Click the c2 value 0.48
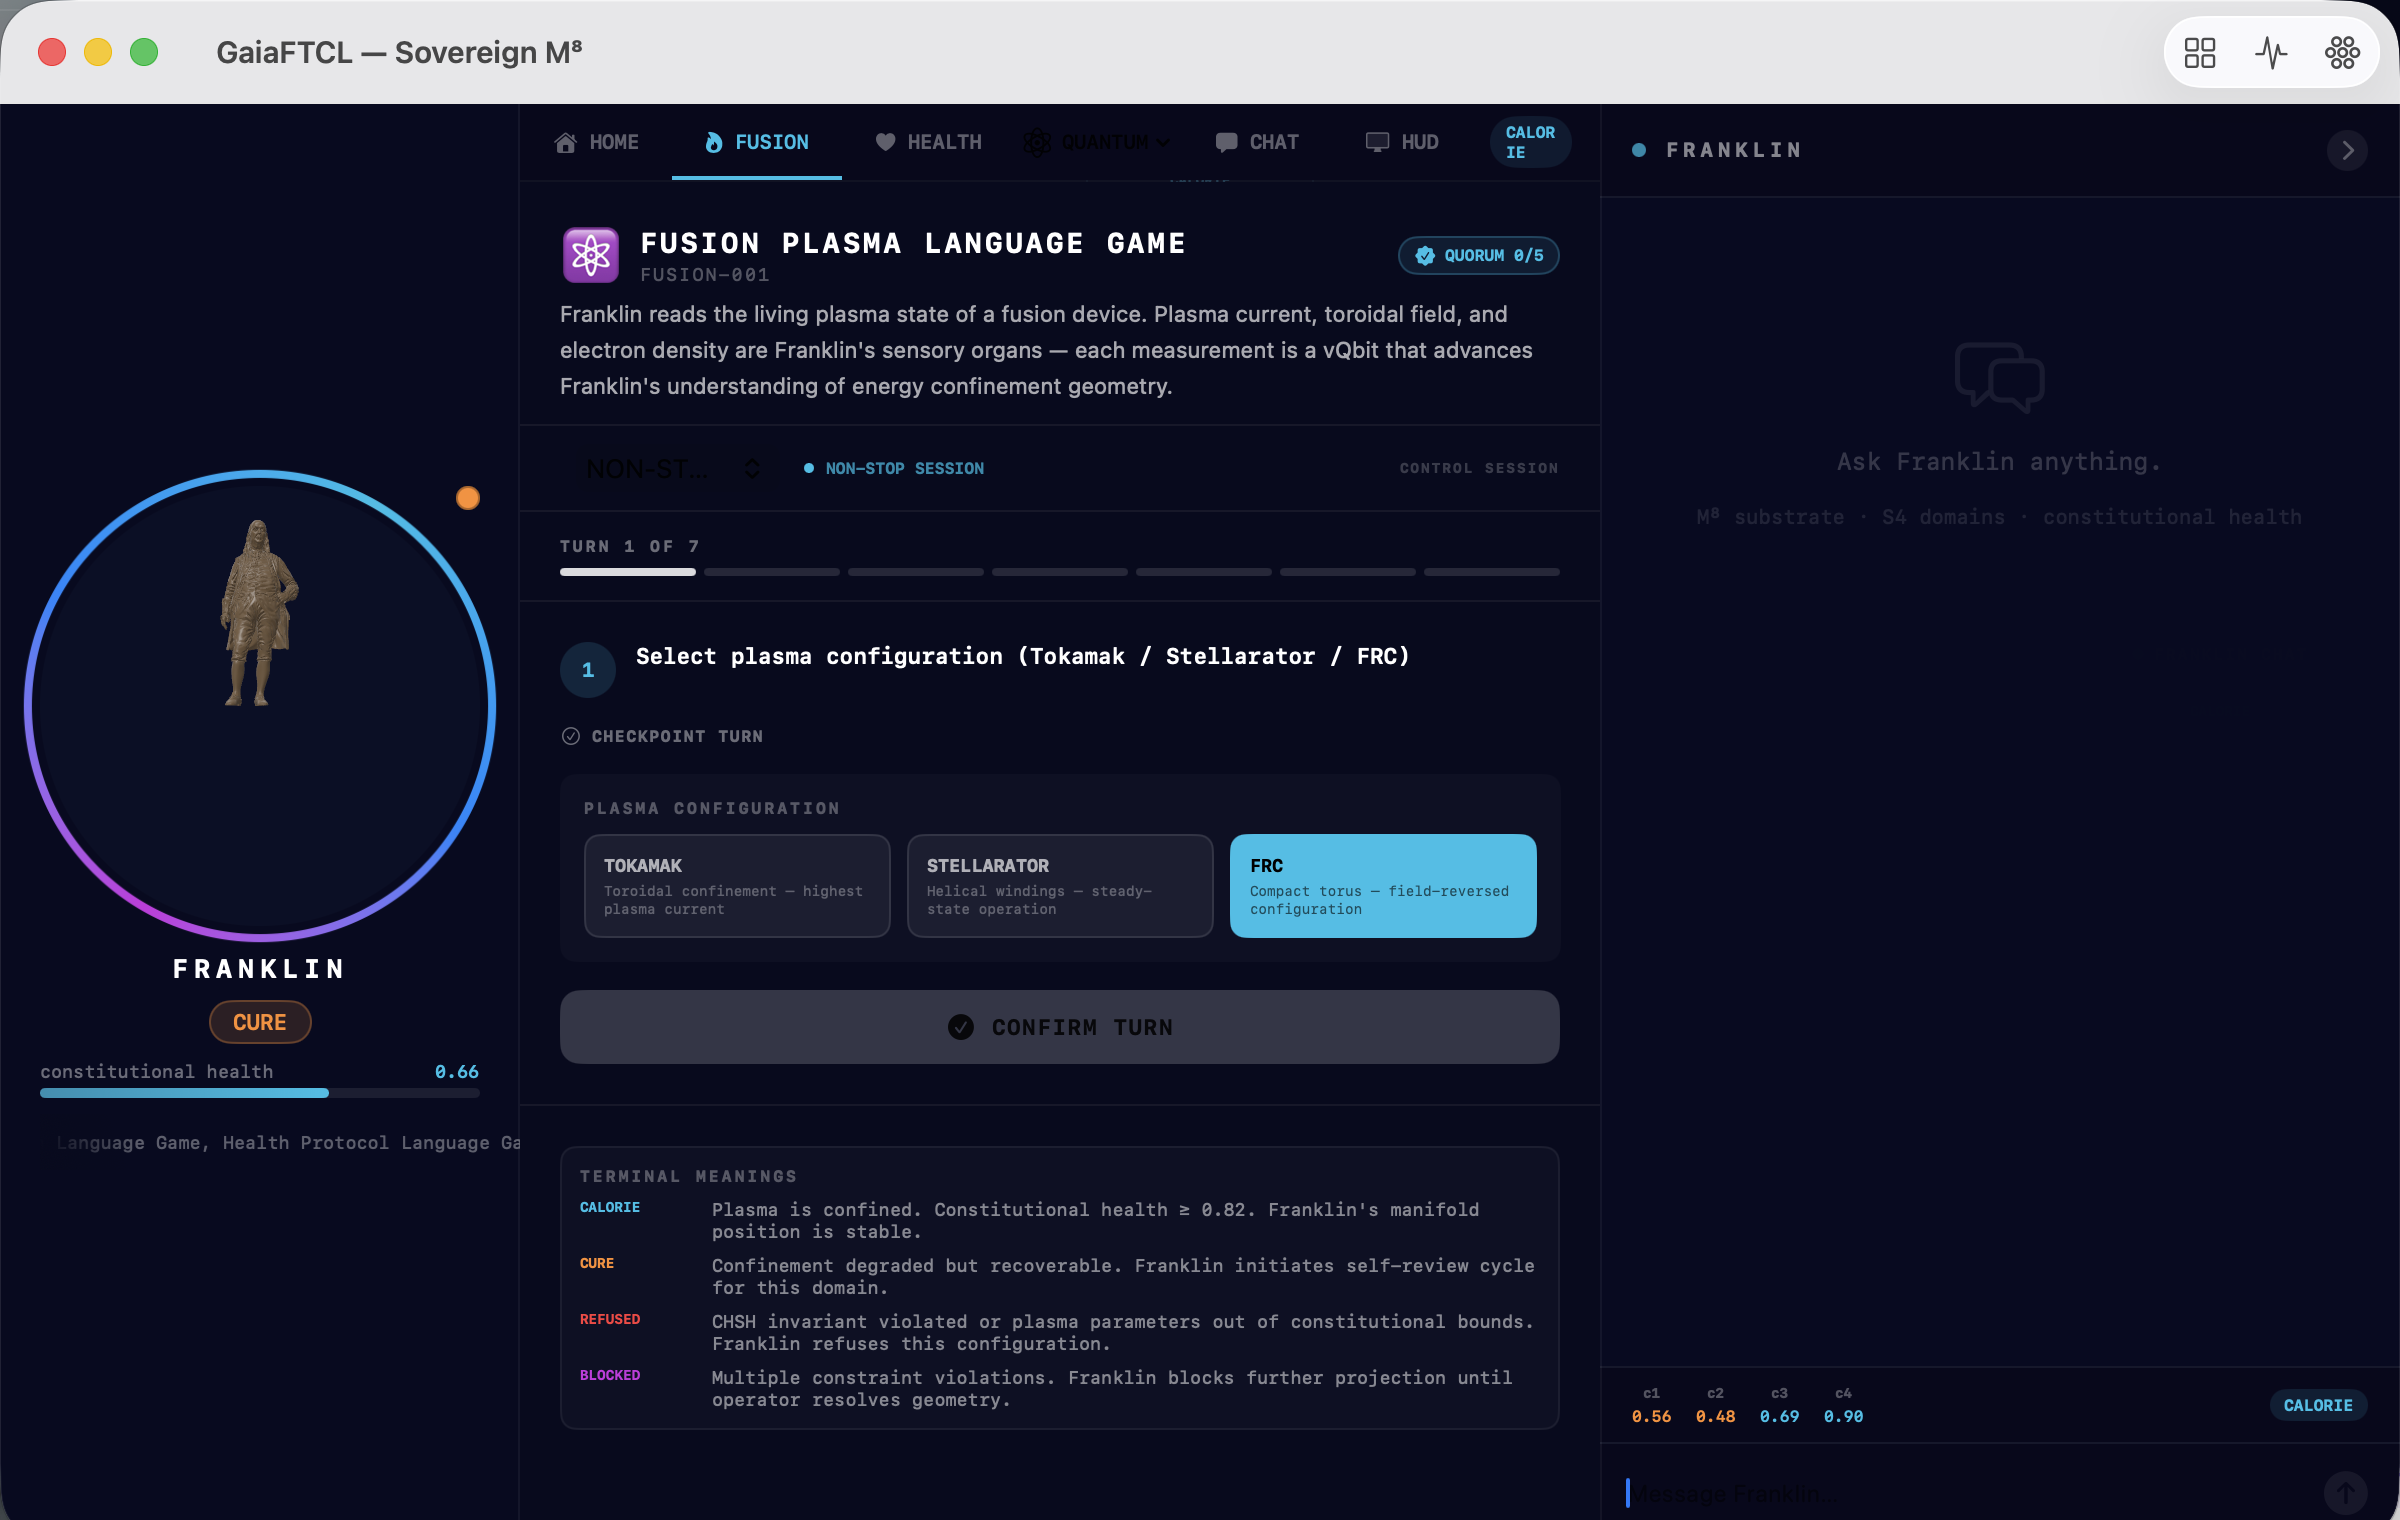 tap(1715, 1416)
